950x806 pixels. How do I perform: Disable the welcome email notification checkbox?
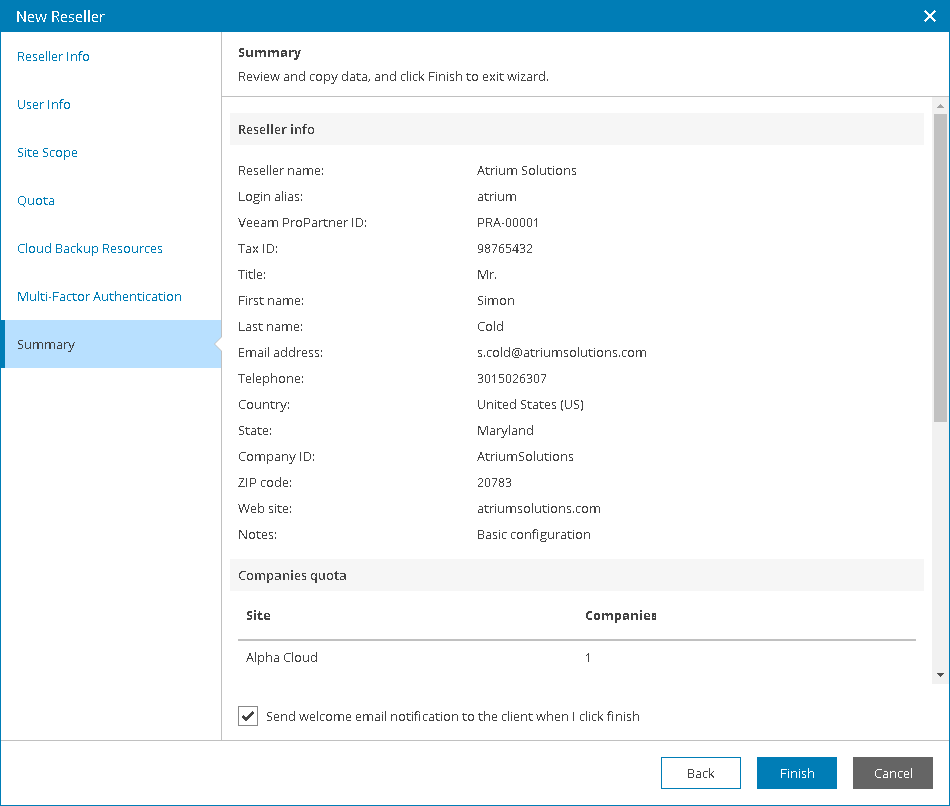pyautogui.click(x=248, y=716)
